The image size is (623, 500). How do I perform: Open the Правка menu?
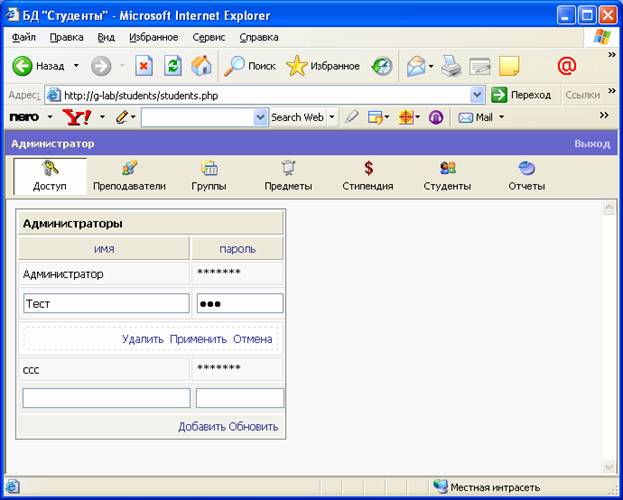coord(66,37)
